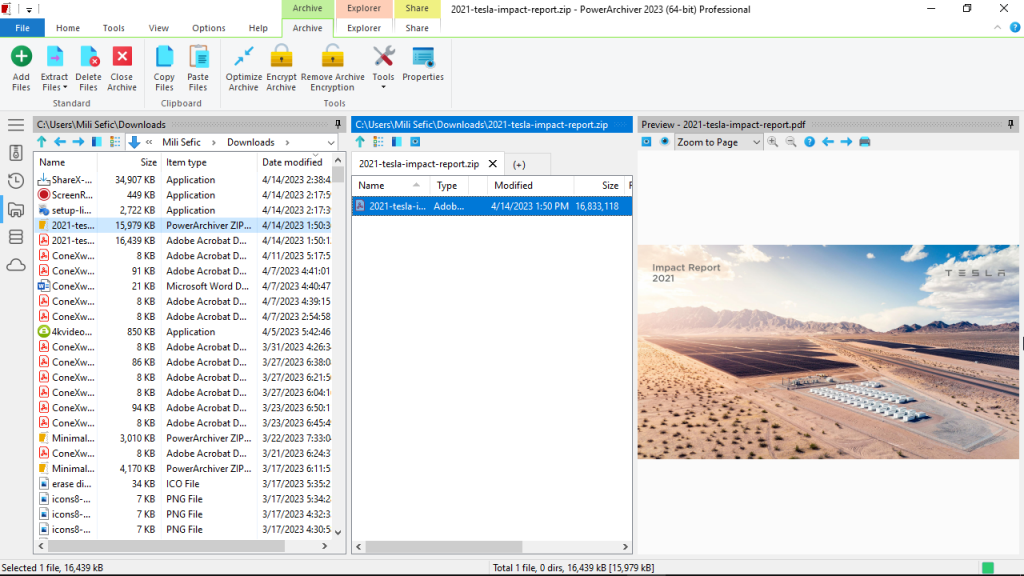Open Properties in the Archive ribbon
This screenshot has height=576, width=1024.
pyautogui.click(x=423, y=64)
